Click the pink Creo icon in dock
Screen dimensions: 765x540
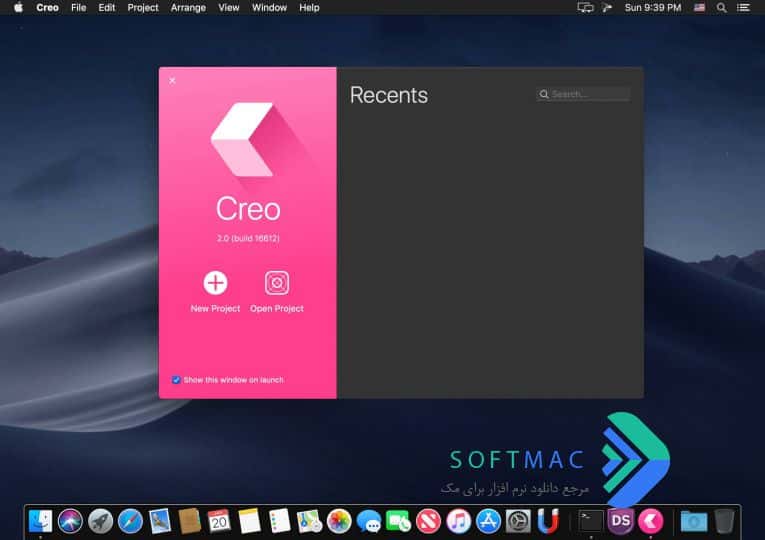click(651, 520)
